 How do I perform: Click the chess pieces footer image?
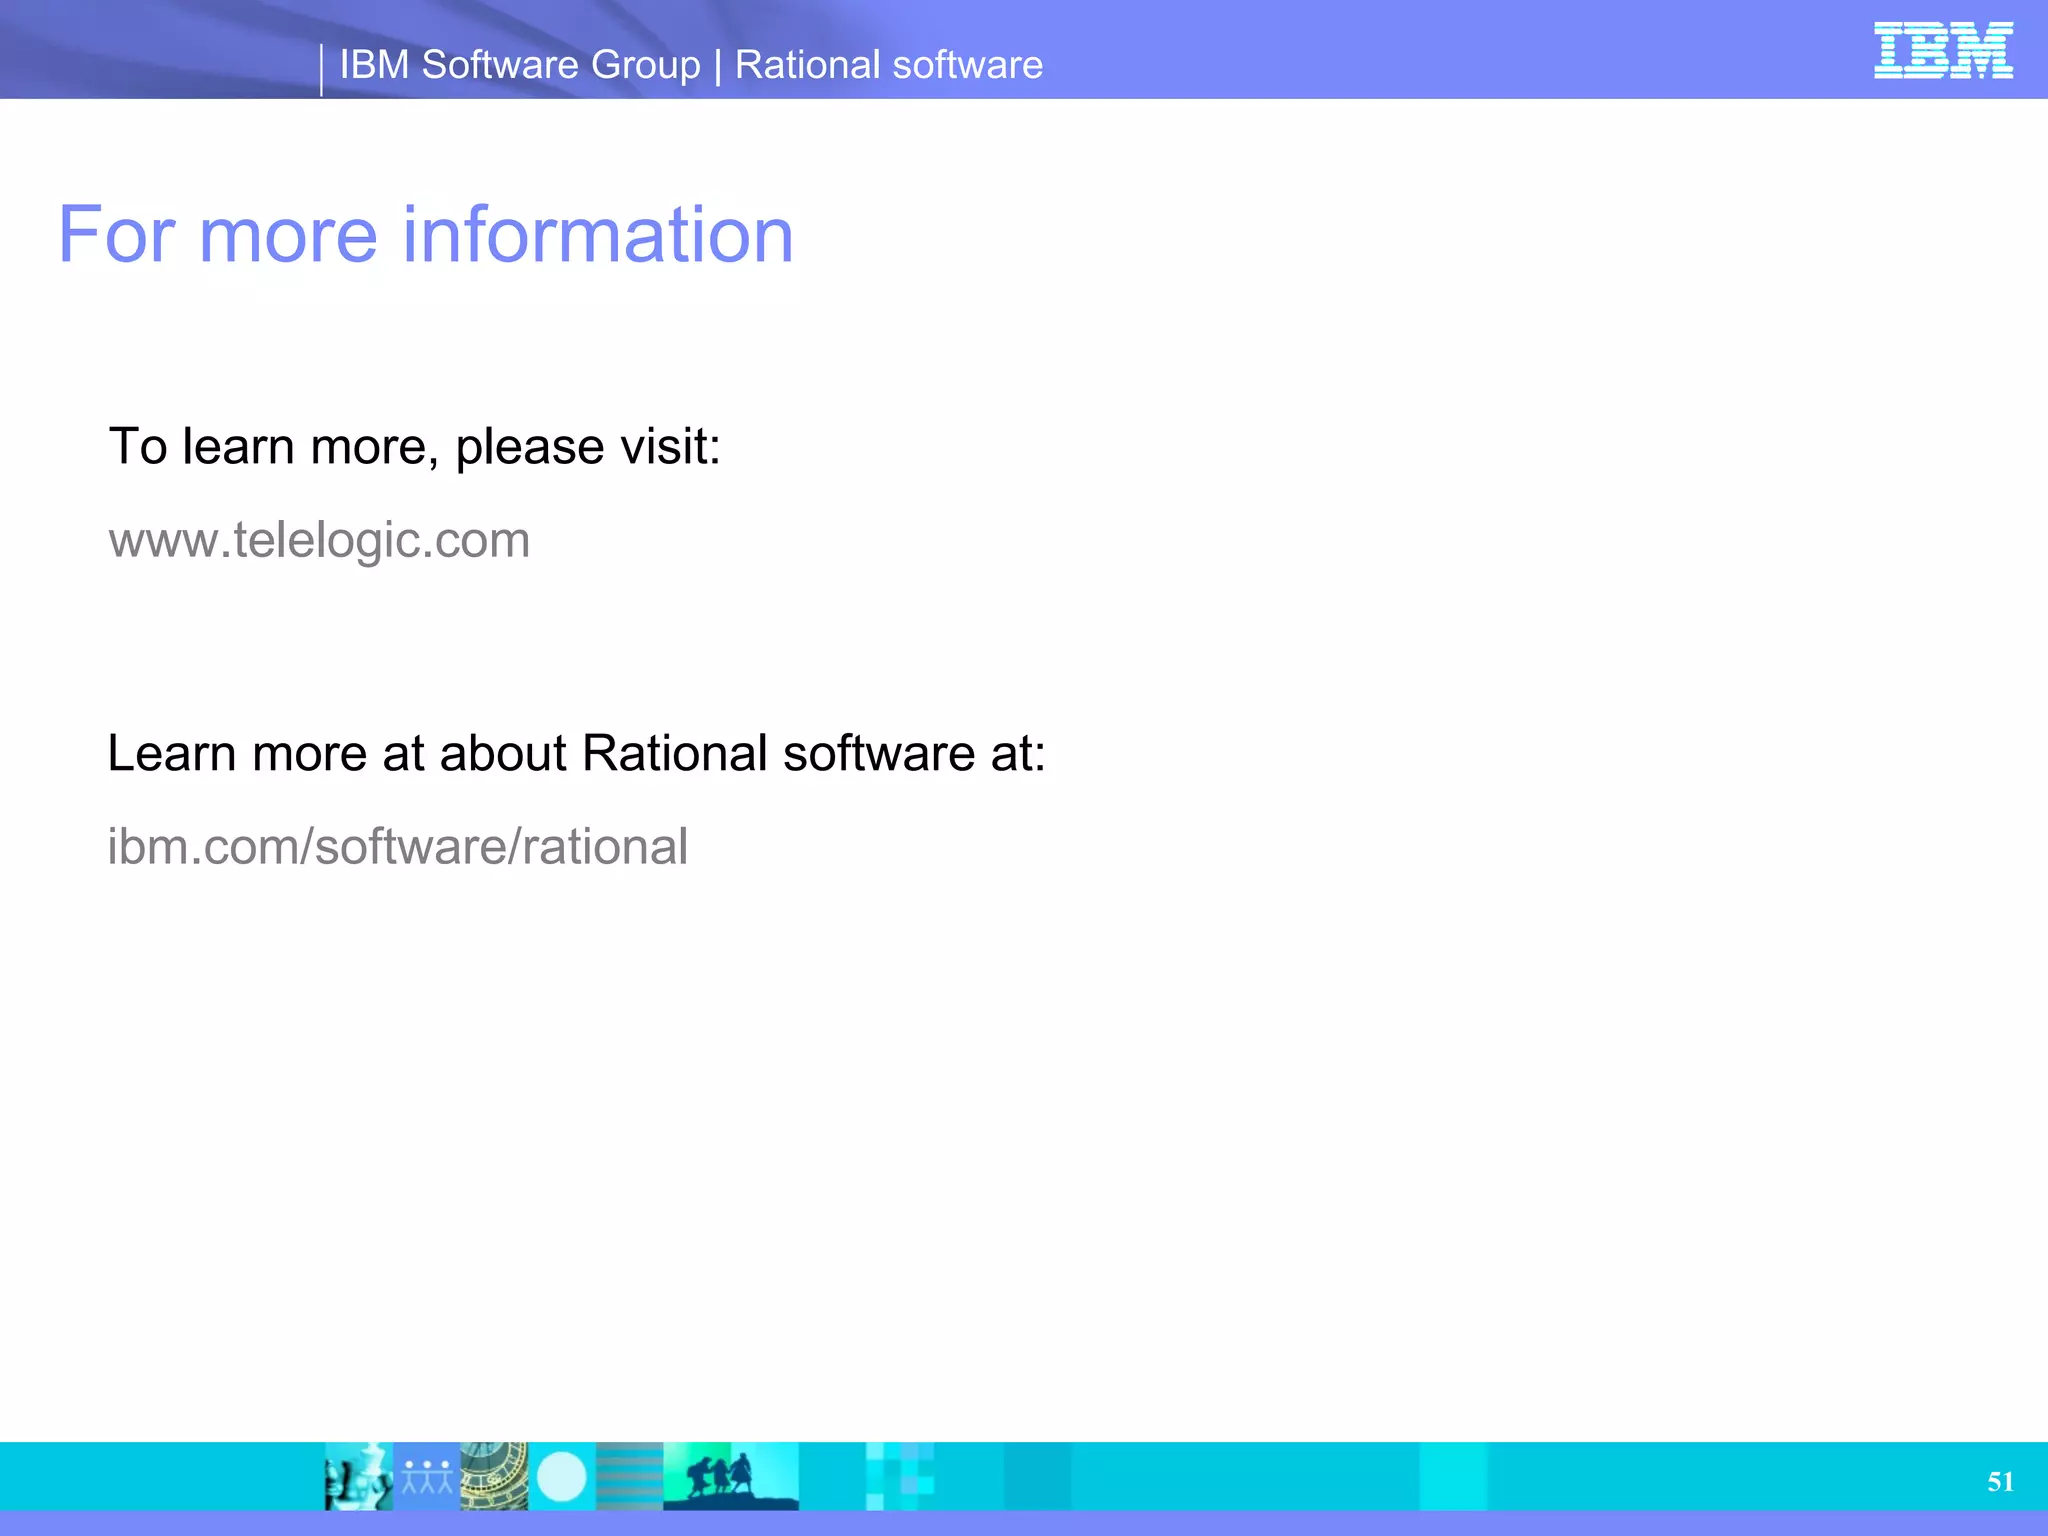point(359,1476)
